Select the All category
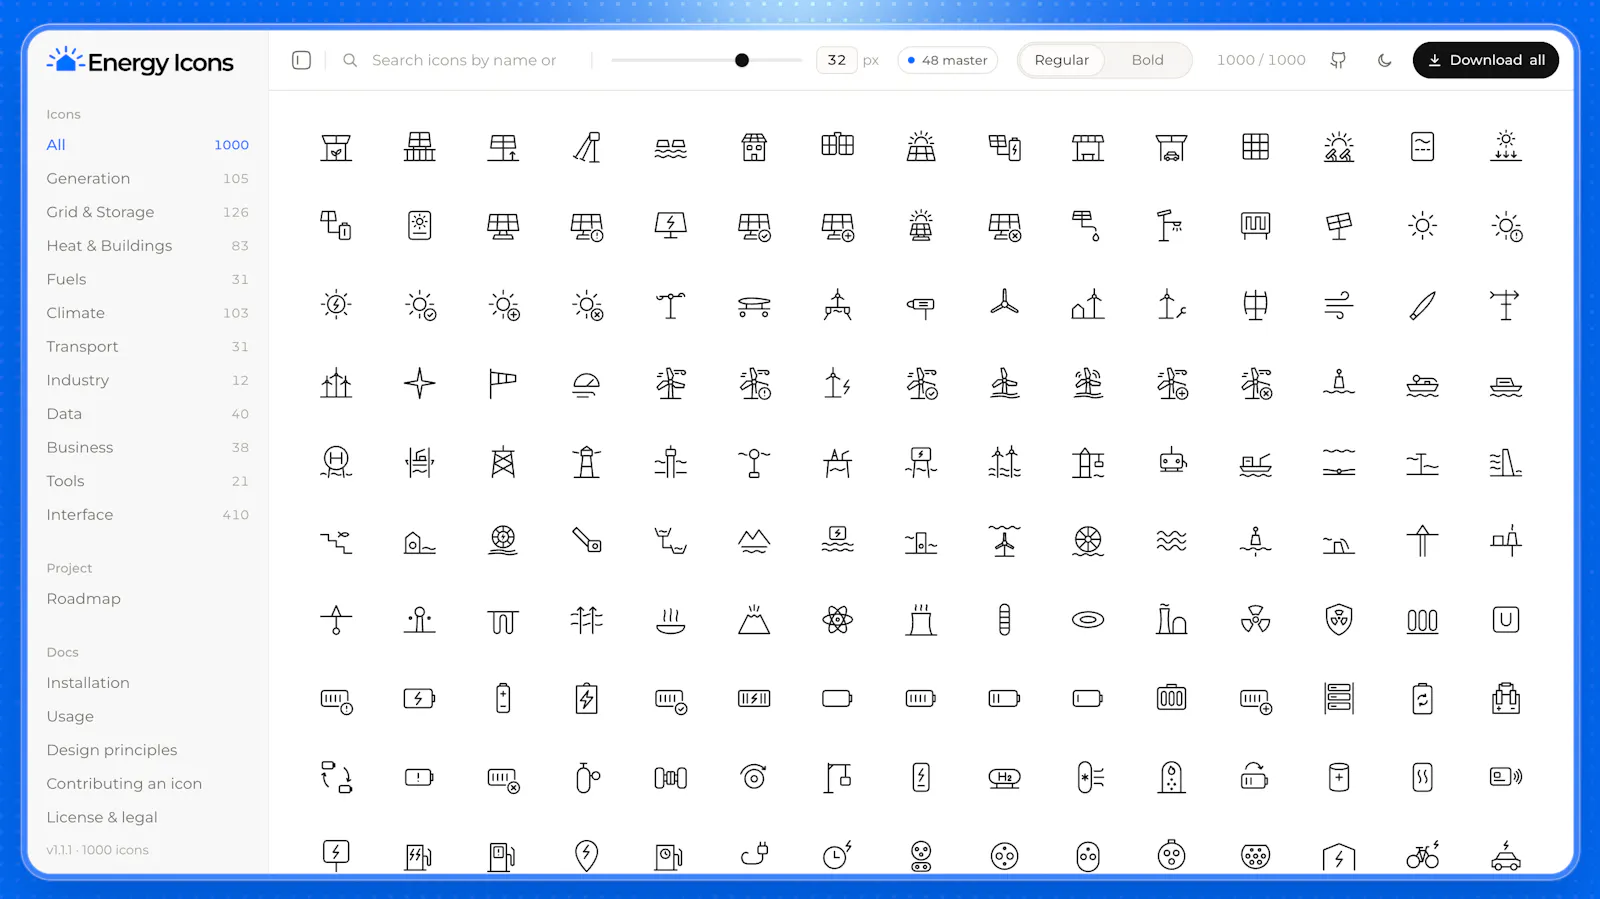Screen dimensions: 1600x899 (147, 145)
